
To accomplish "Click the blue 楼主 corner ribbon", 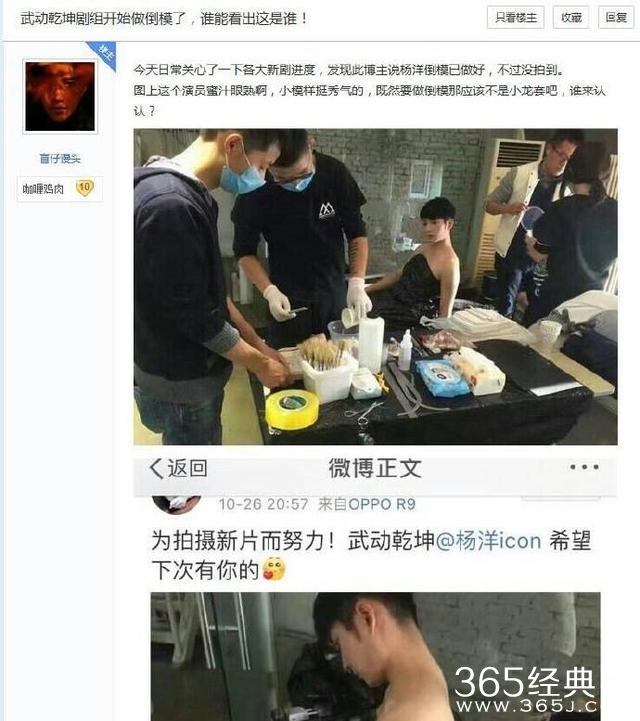I will point(103,55).
